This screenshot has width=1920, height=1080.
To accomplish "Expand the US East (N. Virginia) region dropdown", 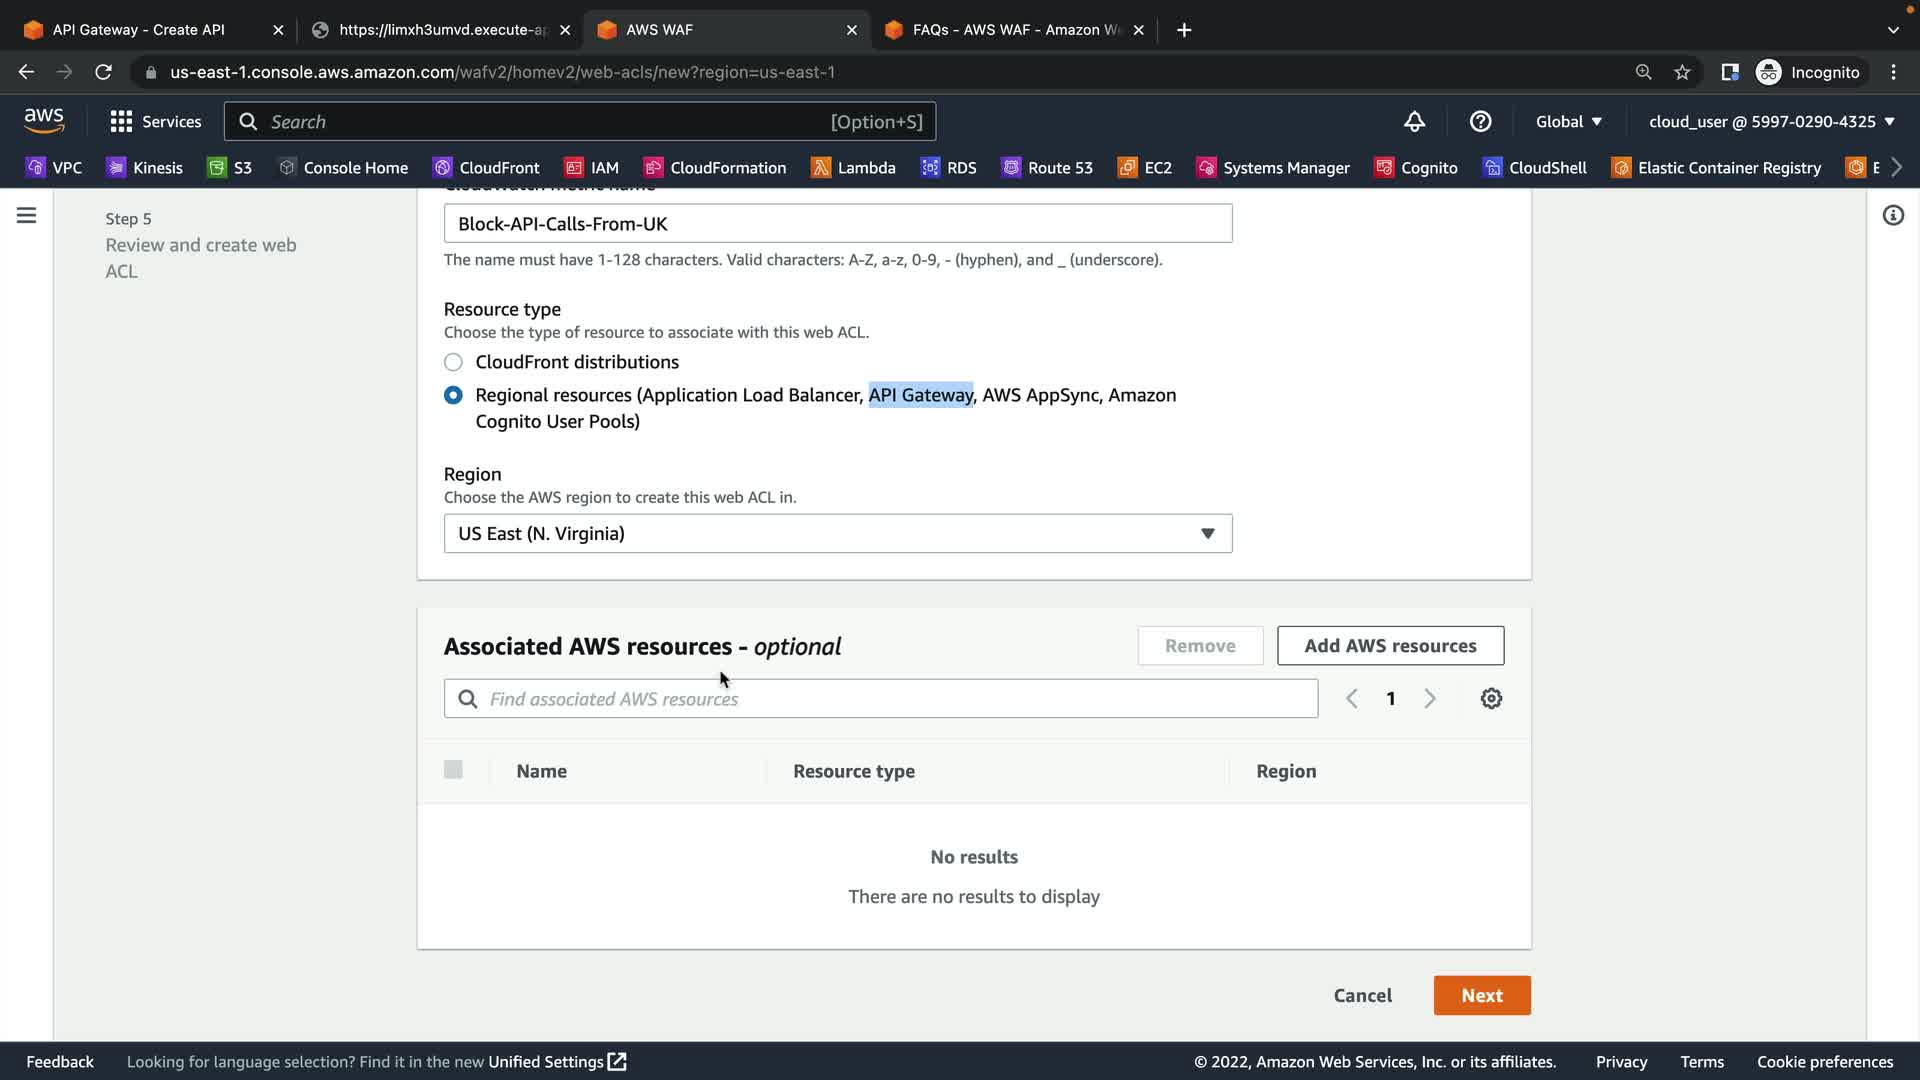I will (837, 534).
